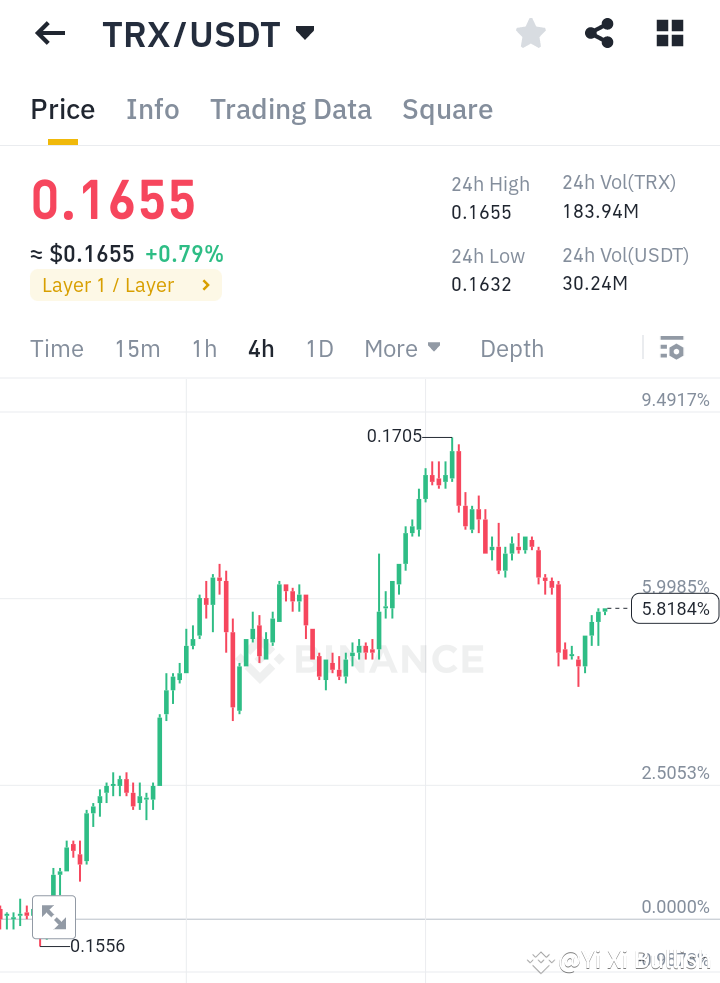Enable the 15m interval
Screen dimensions: 720x983
coord(138,348)
